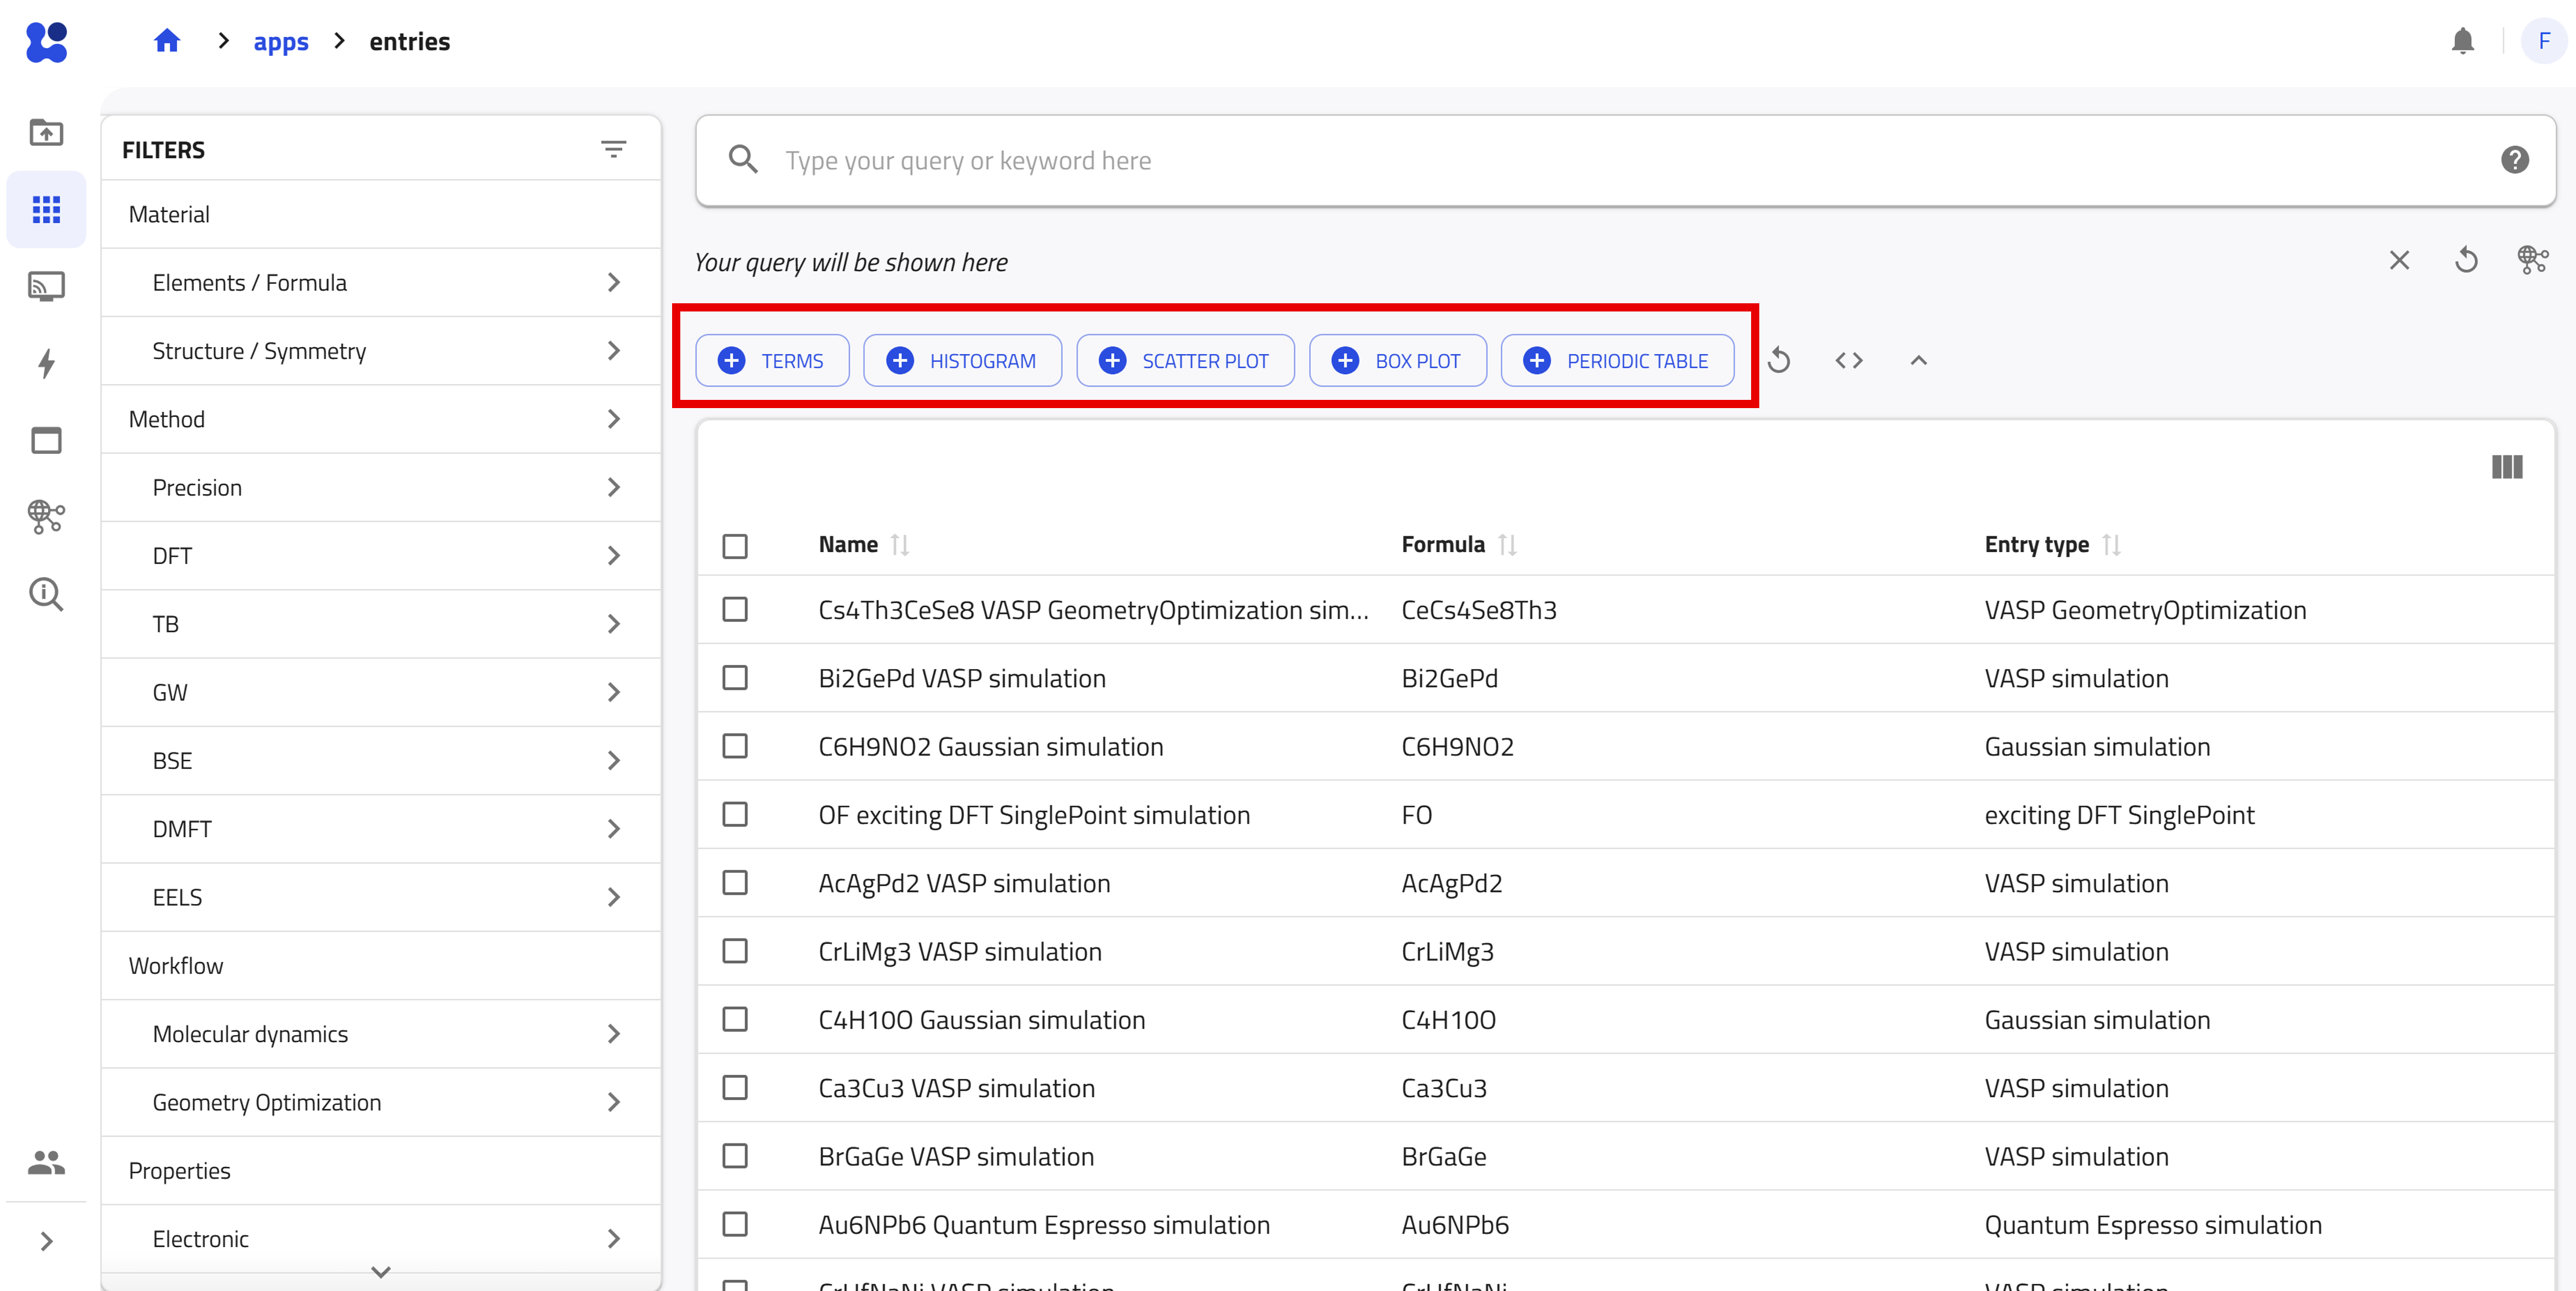Viewport: 2576px width, 1291px height.
Task: Open the Geometry Optimization filter
Action: click(381, 1102)
